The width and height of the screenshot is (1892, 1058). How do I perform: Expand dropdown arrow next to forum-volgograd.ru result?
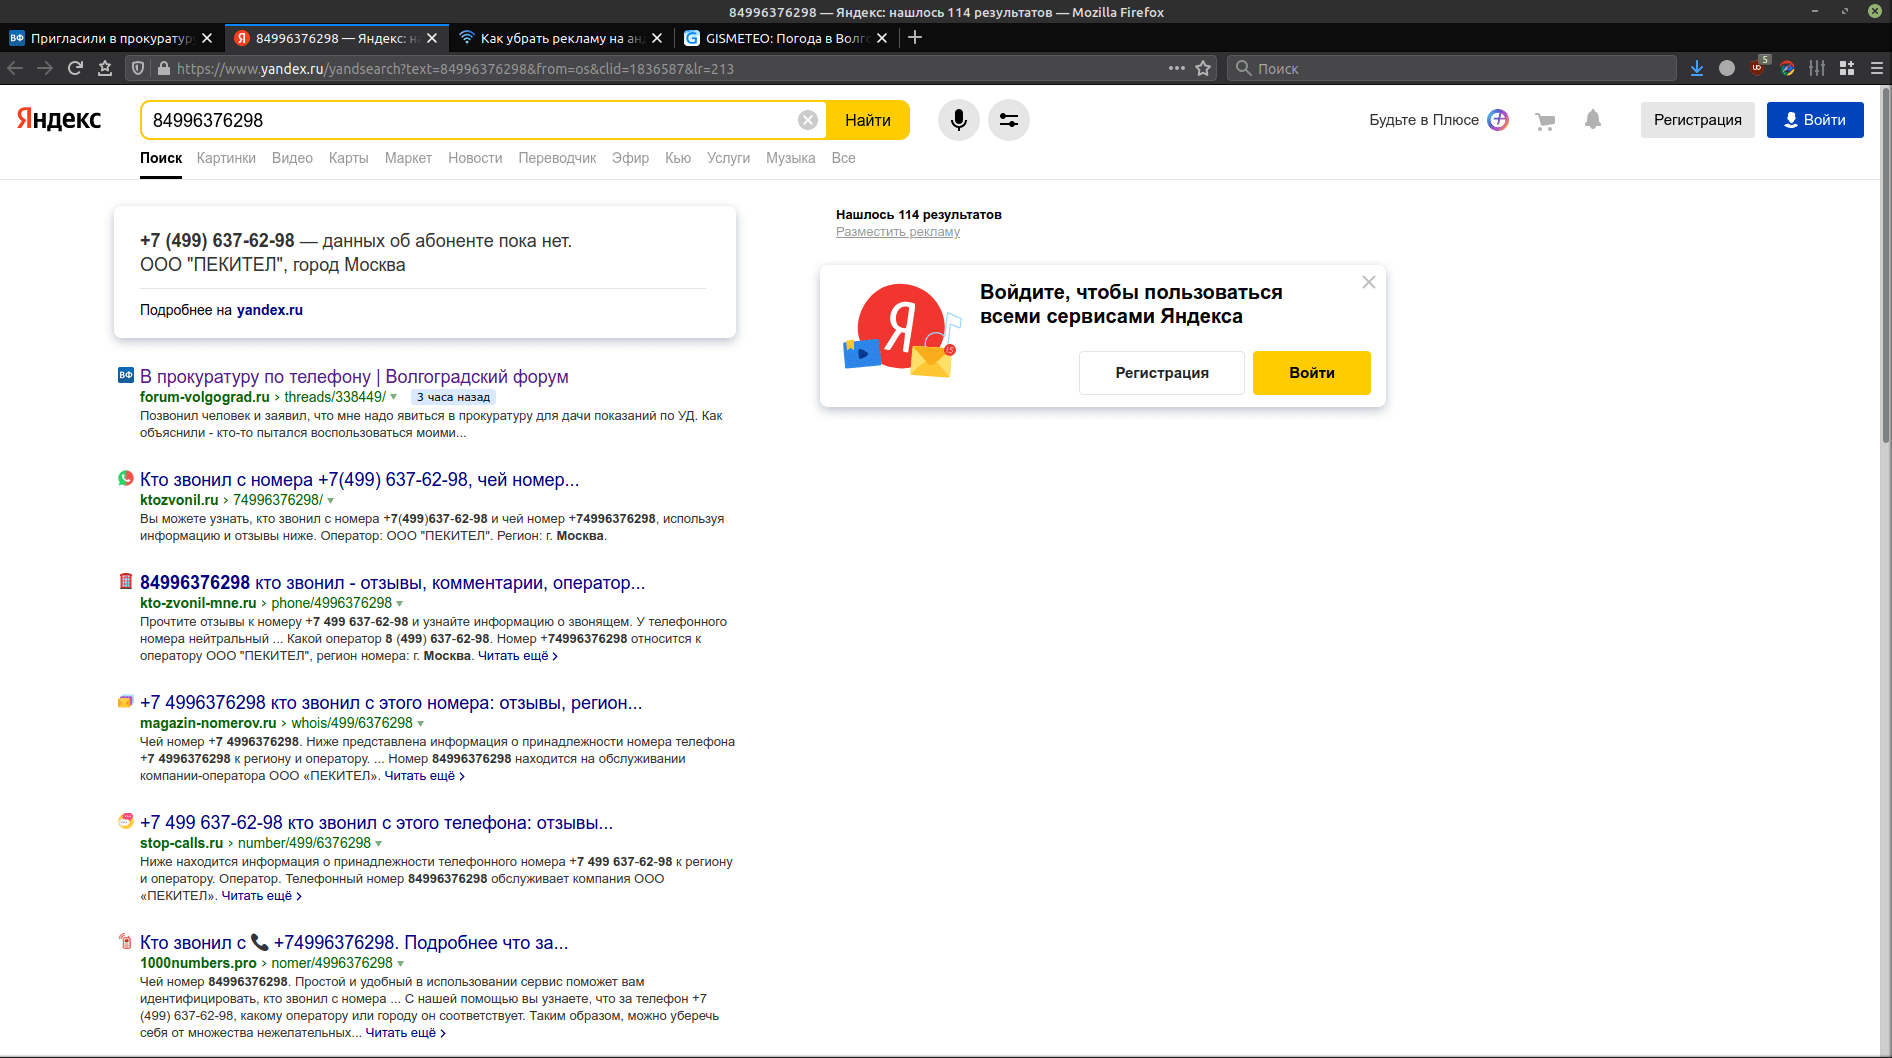coord(394,397)
